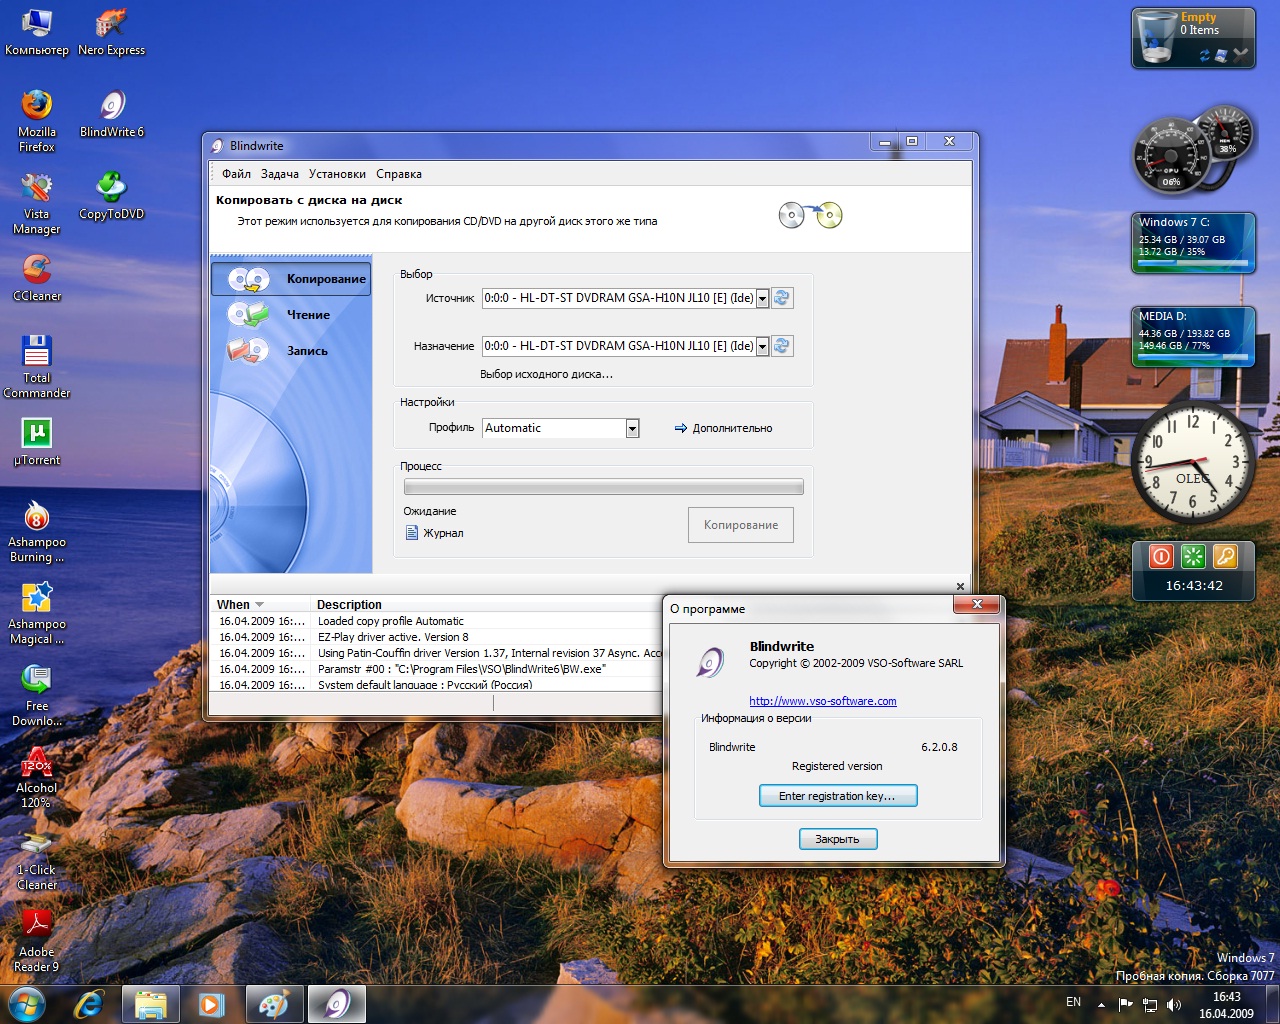Click the volume tray icon
This screenshot has height=1024, width=1280.
click(x=1174, y=1004)
